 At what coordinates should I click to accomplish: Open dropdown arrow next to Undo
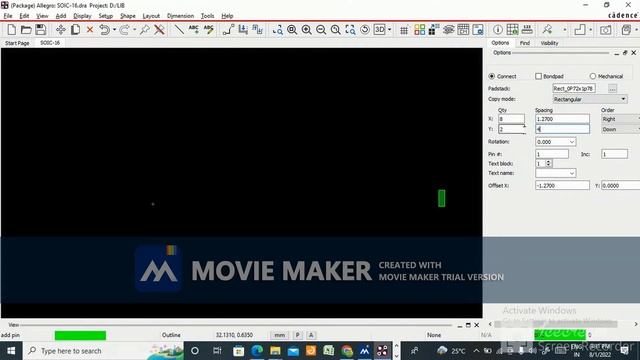pos(114,30)
